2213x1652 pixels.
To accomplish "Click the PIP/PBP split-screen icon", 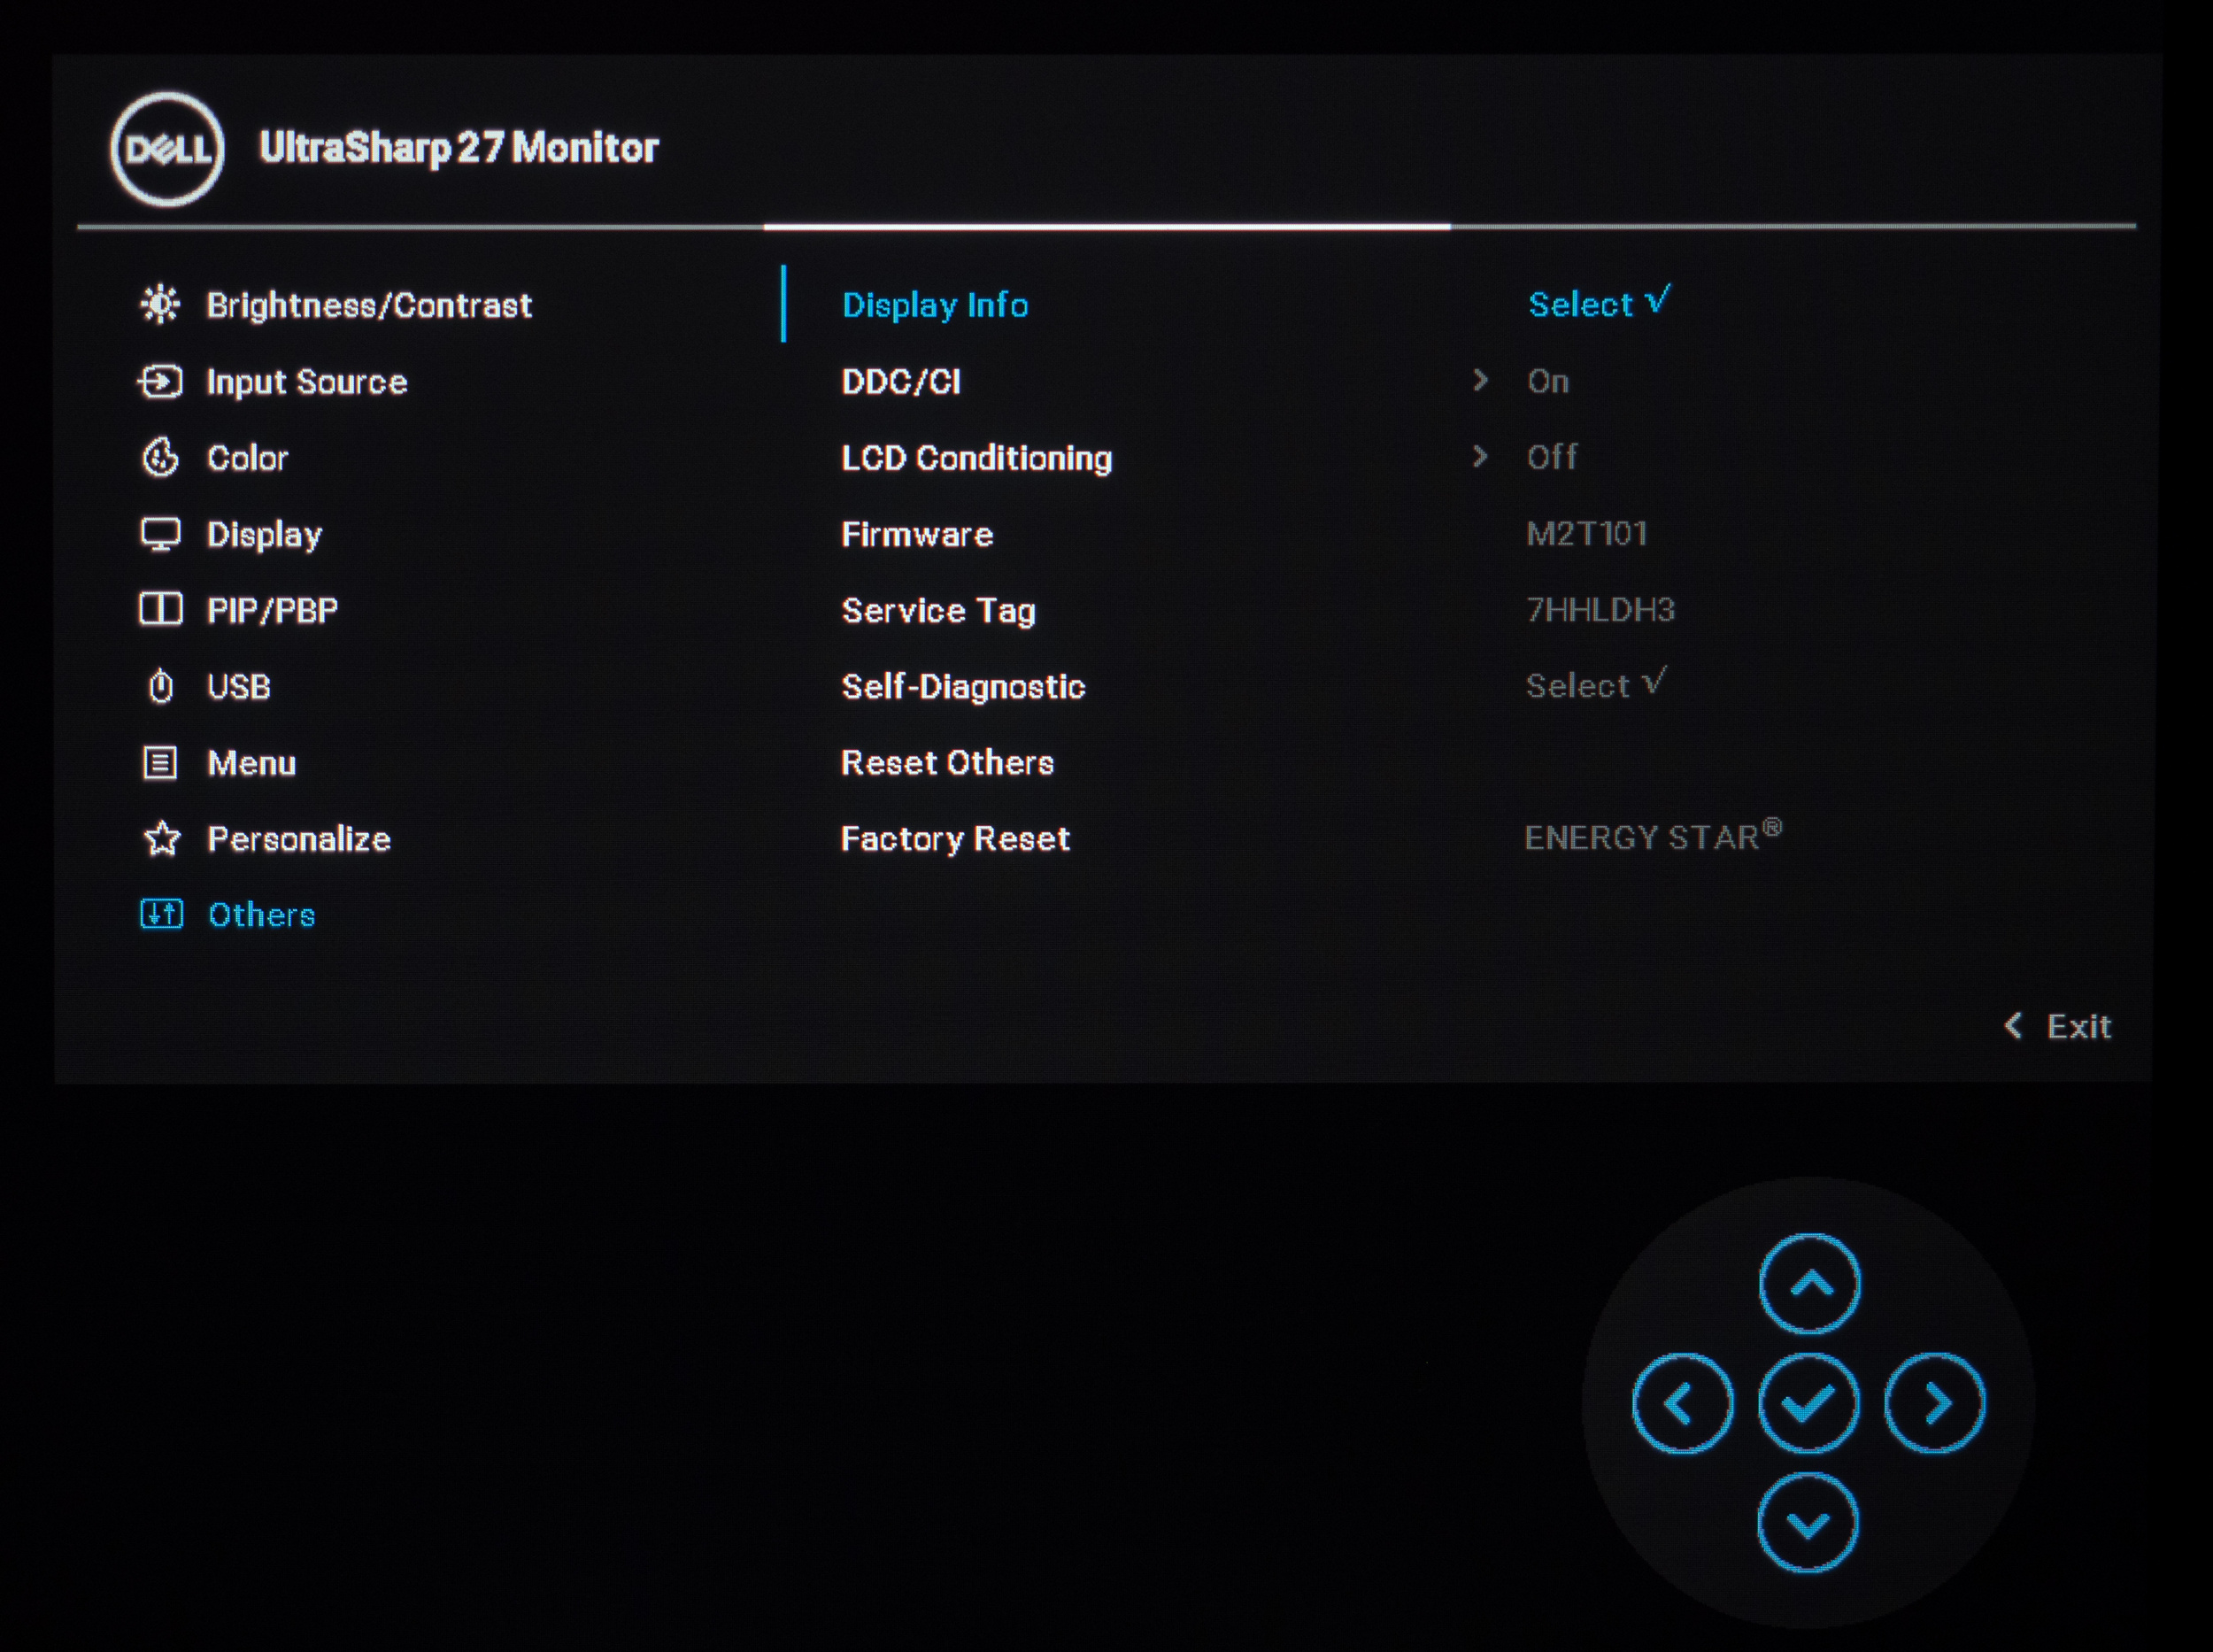I will (x=160, y=609).
